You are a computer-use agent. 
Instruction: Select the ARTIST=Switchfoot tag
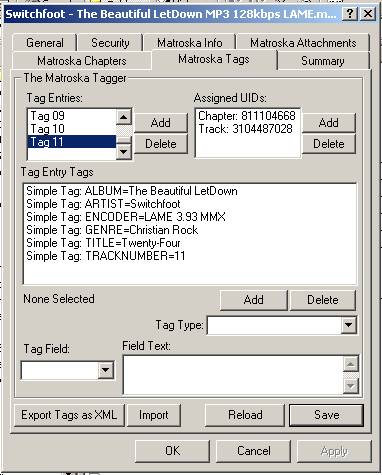click(103, 204)
